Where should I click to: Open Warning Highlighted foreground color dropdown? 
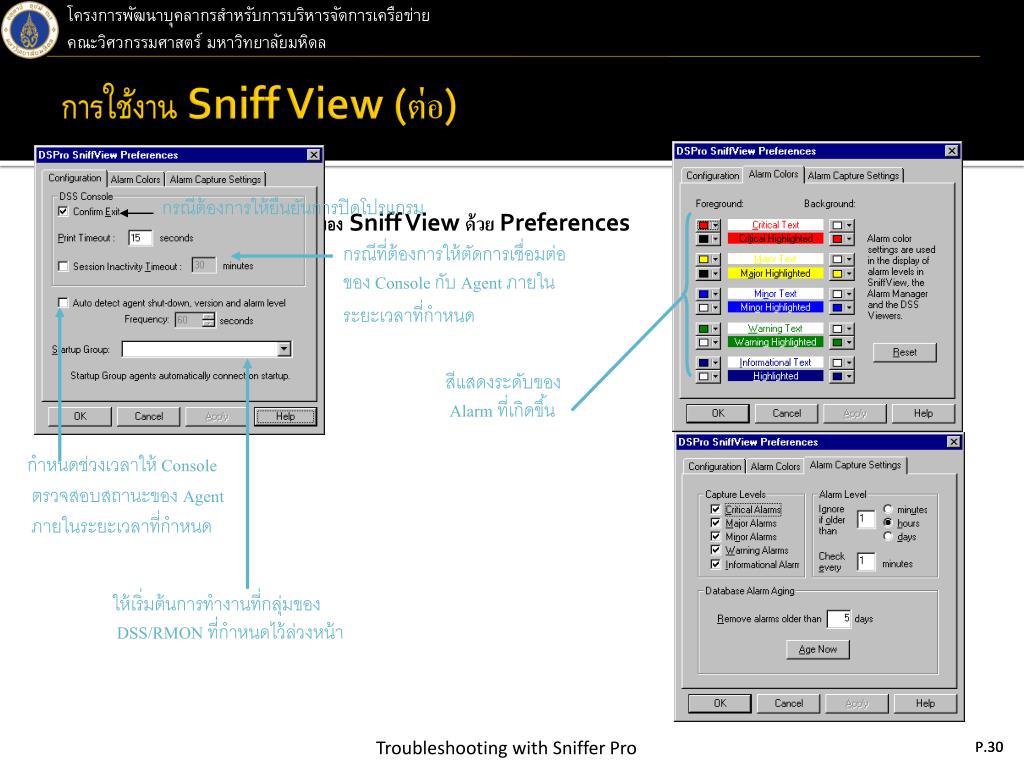(x=716, y=342)
